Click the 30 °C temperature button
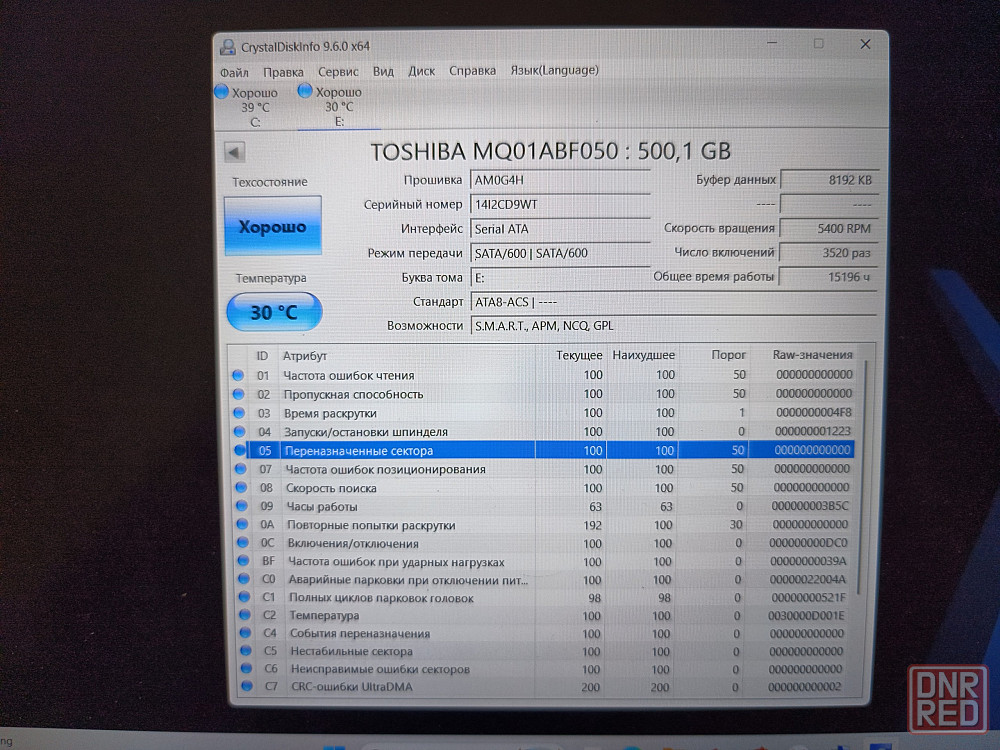The image size is (1000, 750). 274,312
